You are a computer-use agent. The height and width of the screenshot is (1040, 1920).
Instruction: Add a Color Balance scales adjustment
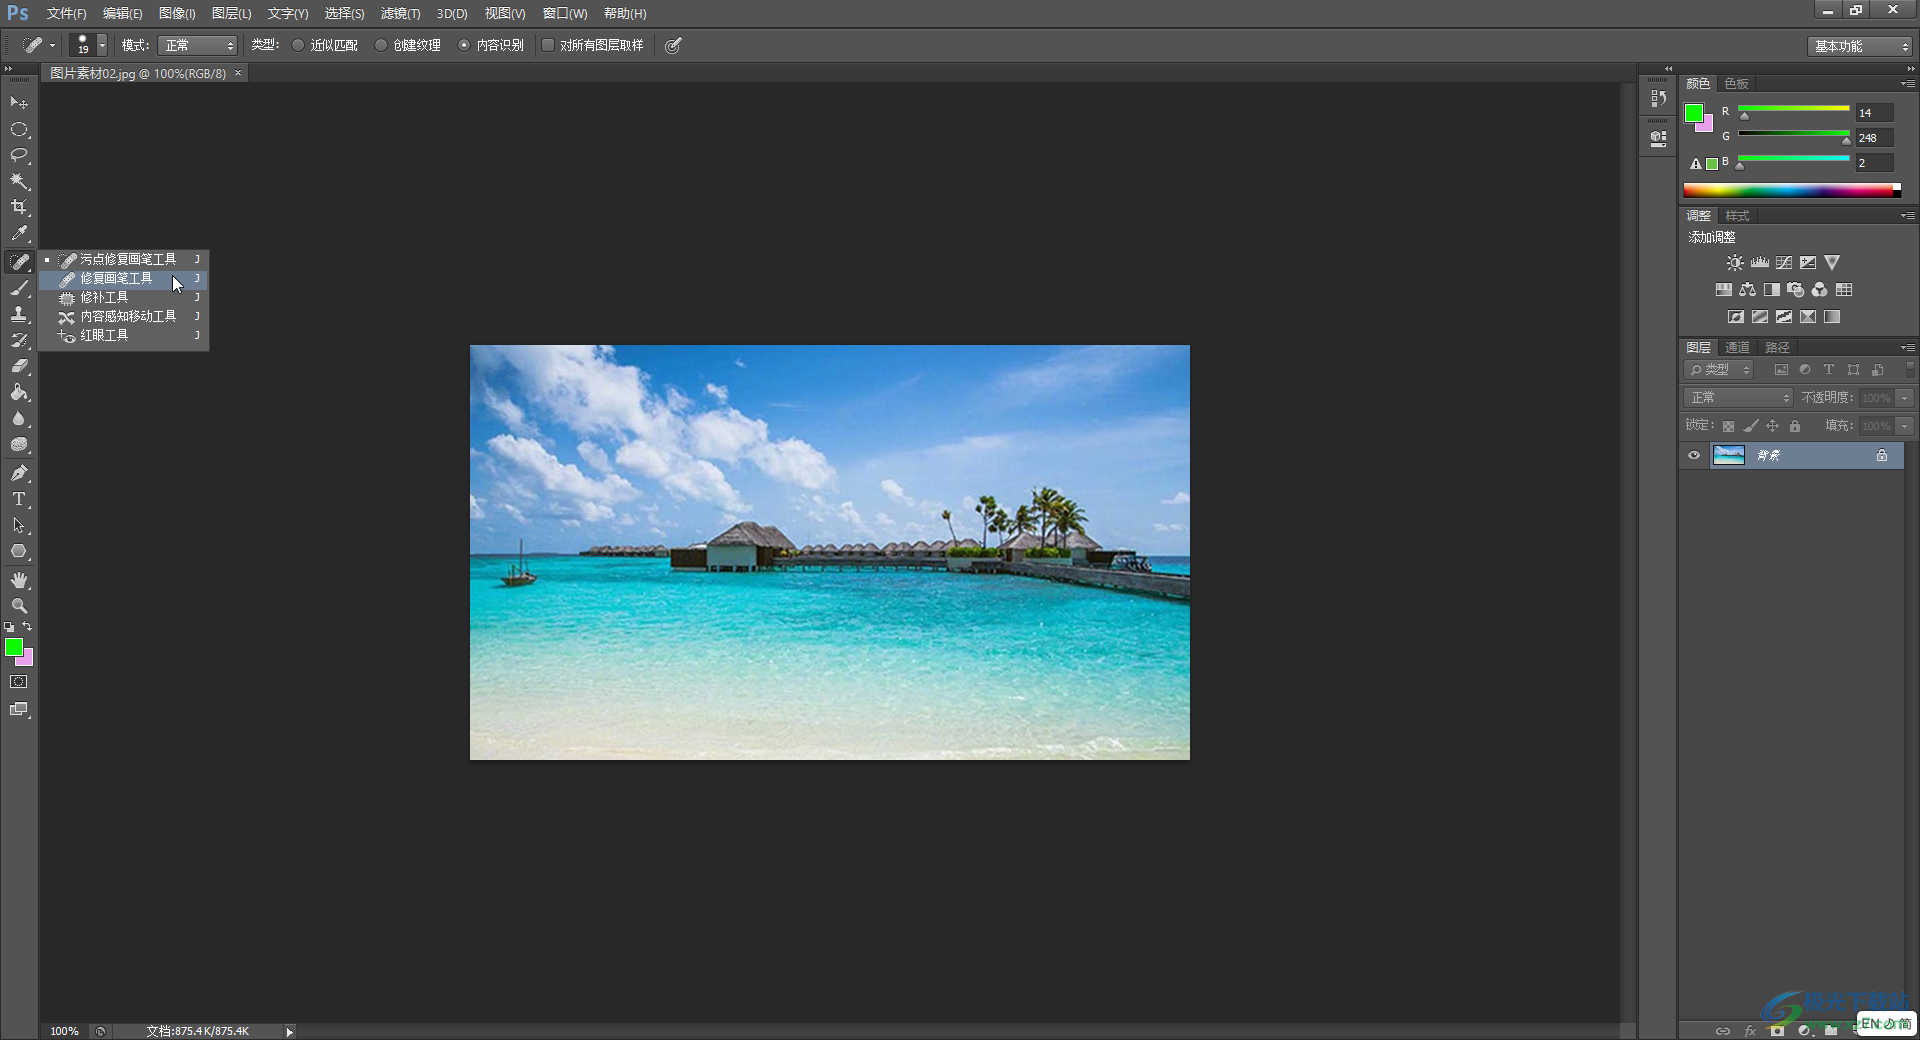pyautogui.click(x=1747, y=290)
